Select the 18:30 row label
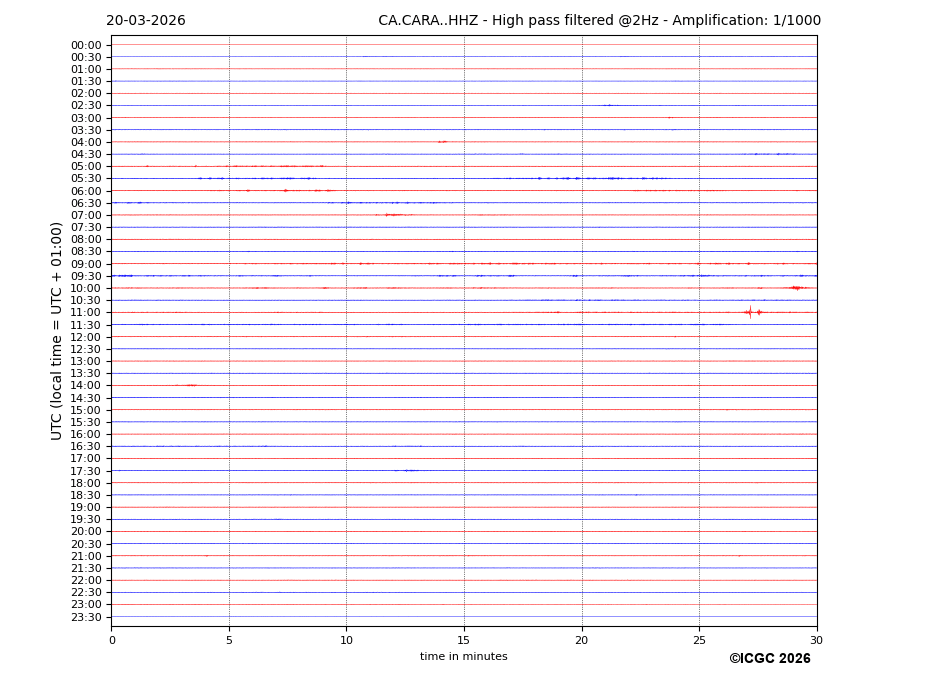Viewport: 927px width, 696px height. coord(86,495)
